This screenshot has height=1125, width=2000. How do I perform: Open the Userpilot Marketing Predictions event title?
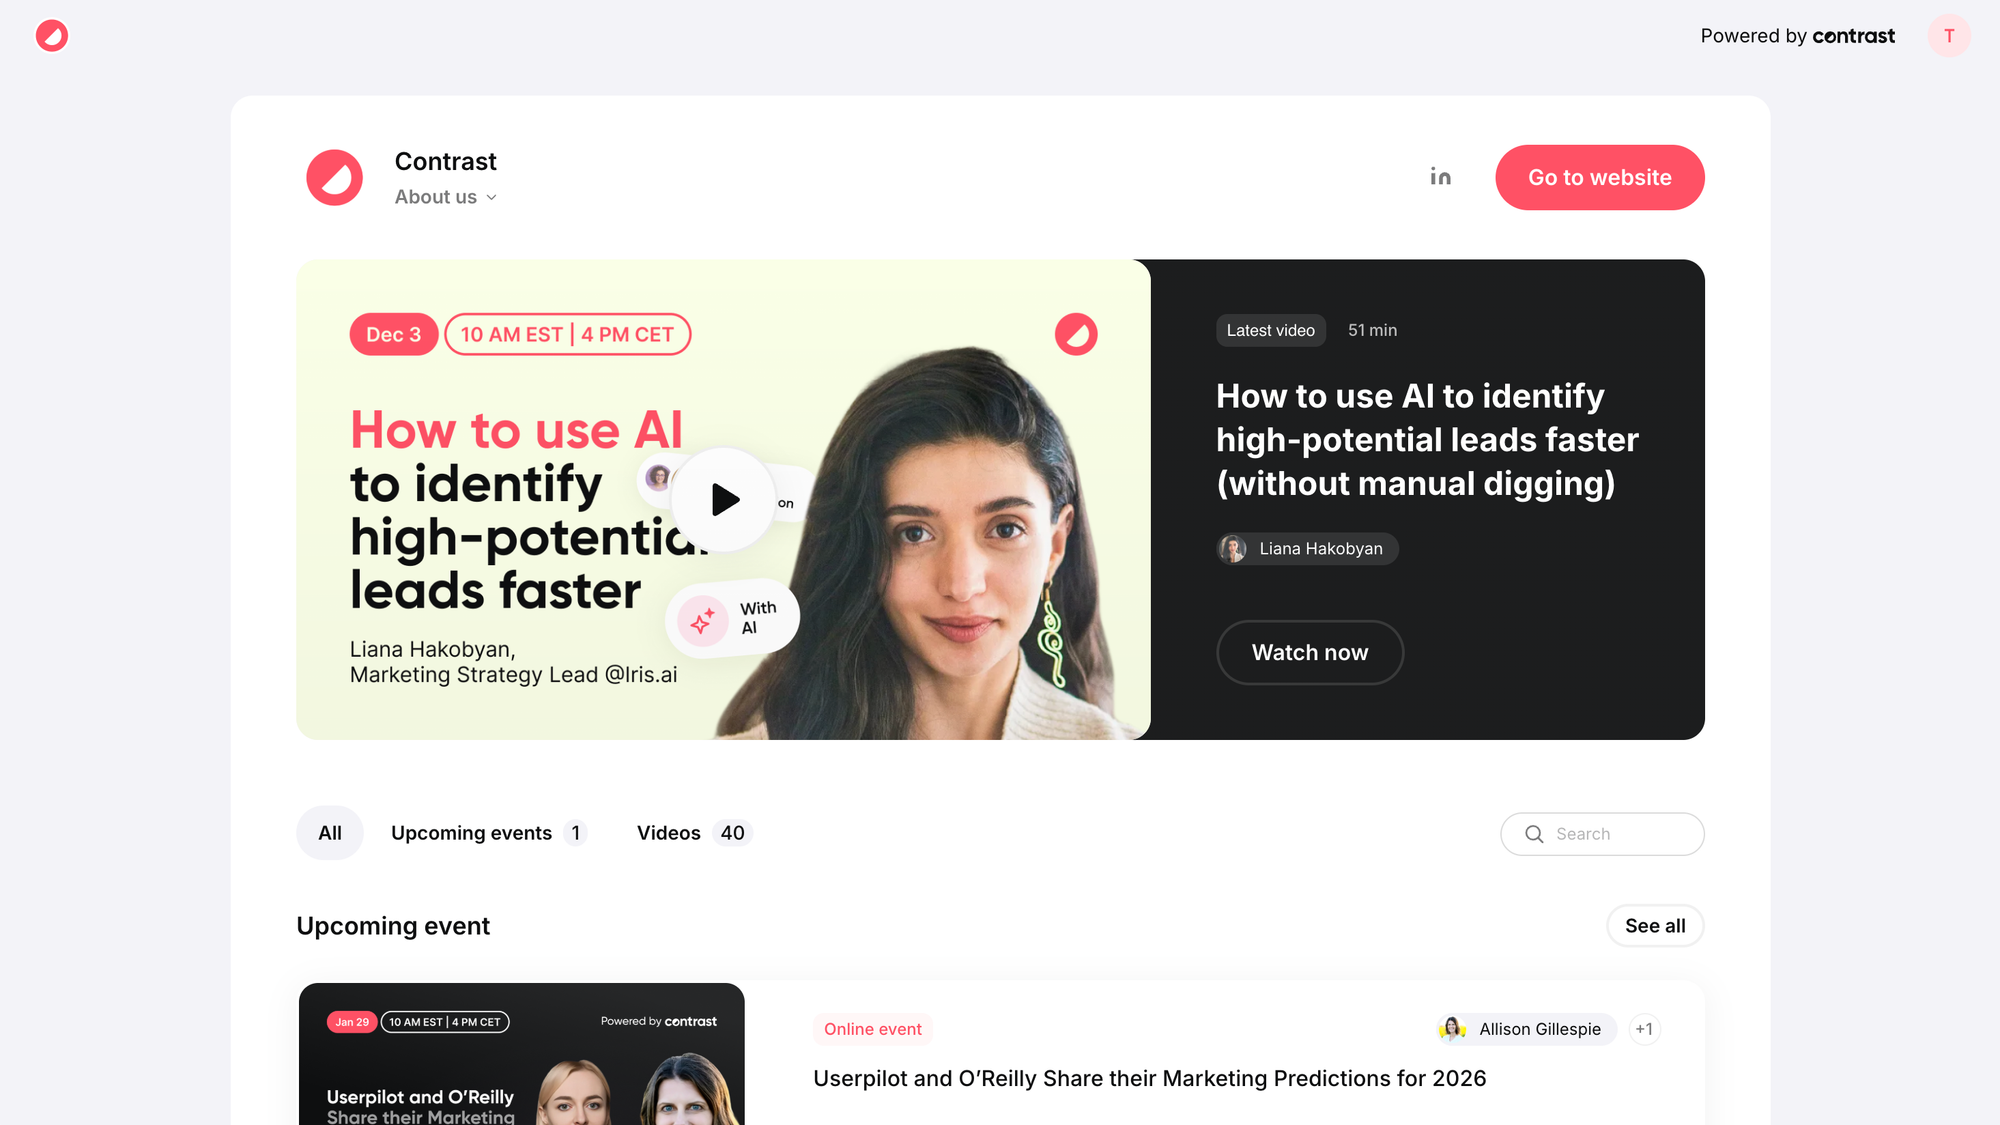coord(1150,1079)
